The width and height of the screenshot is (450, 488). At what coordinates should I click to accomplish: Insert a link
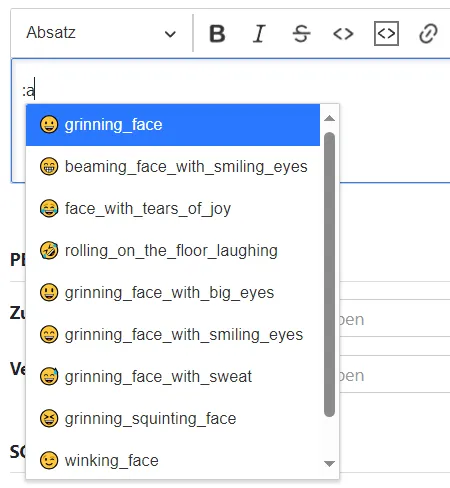pos(428,33)
